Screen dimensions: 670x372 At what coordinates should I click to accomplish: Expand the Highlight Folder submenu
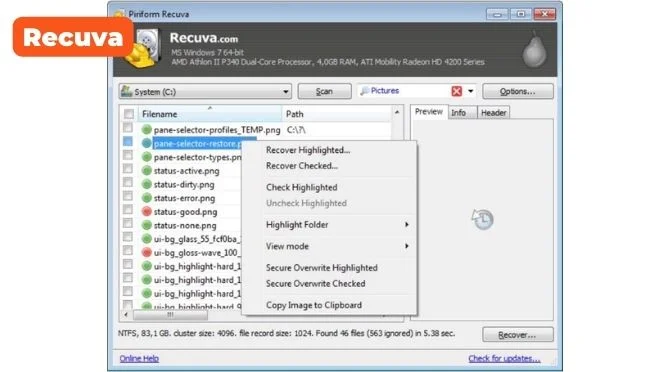(406, 225)
